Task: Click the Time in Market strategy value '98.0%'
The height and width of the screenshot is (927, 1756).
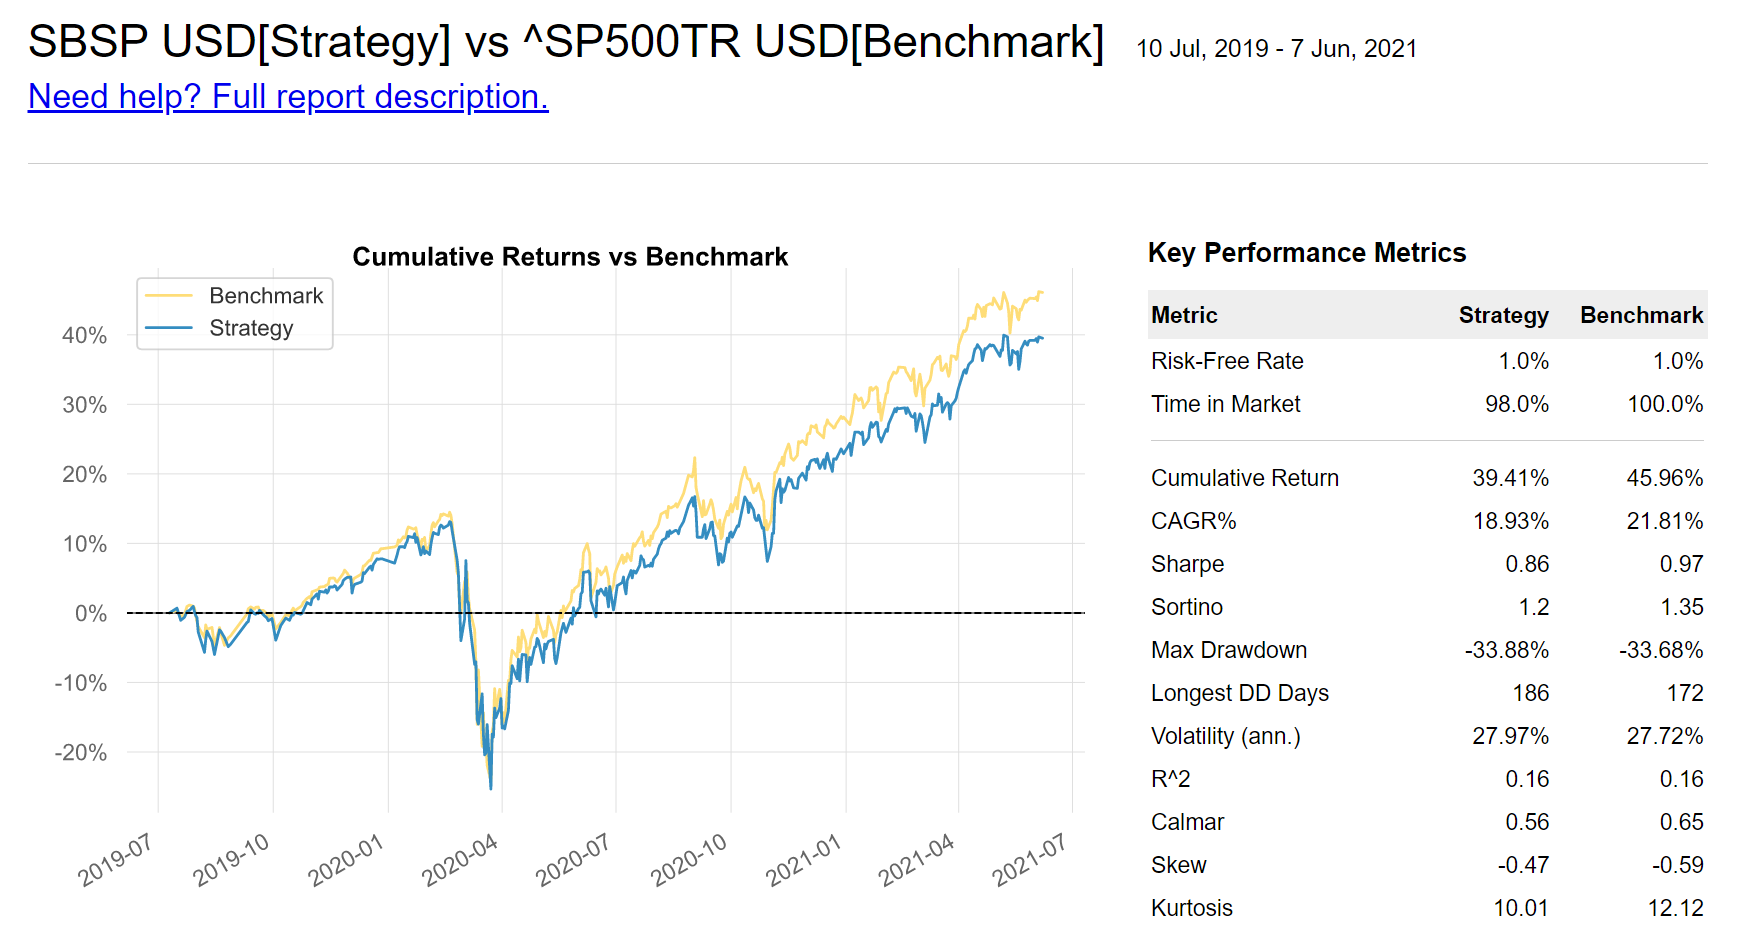Action: click(1517, 404)
